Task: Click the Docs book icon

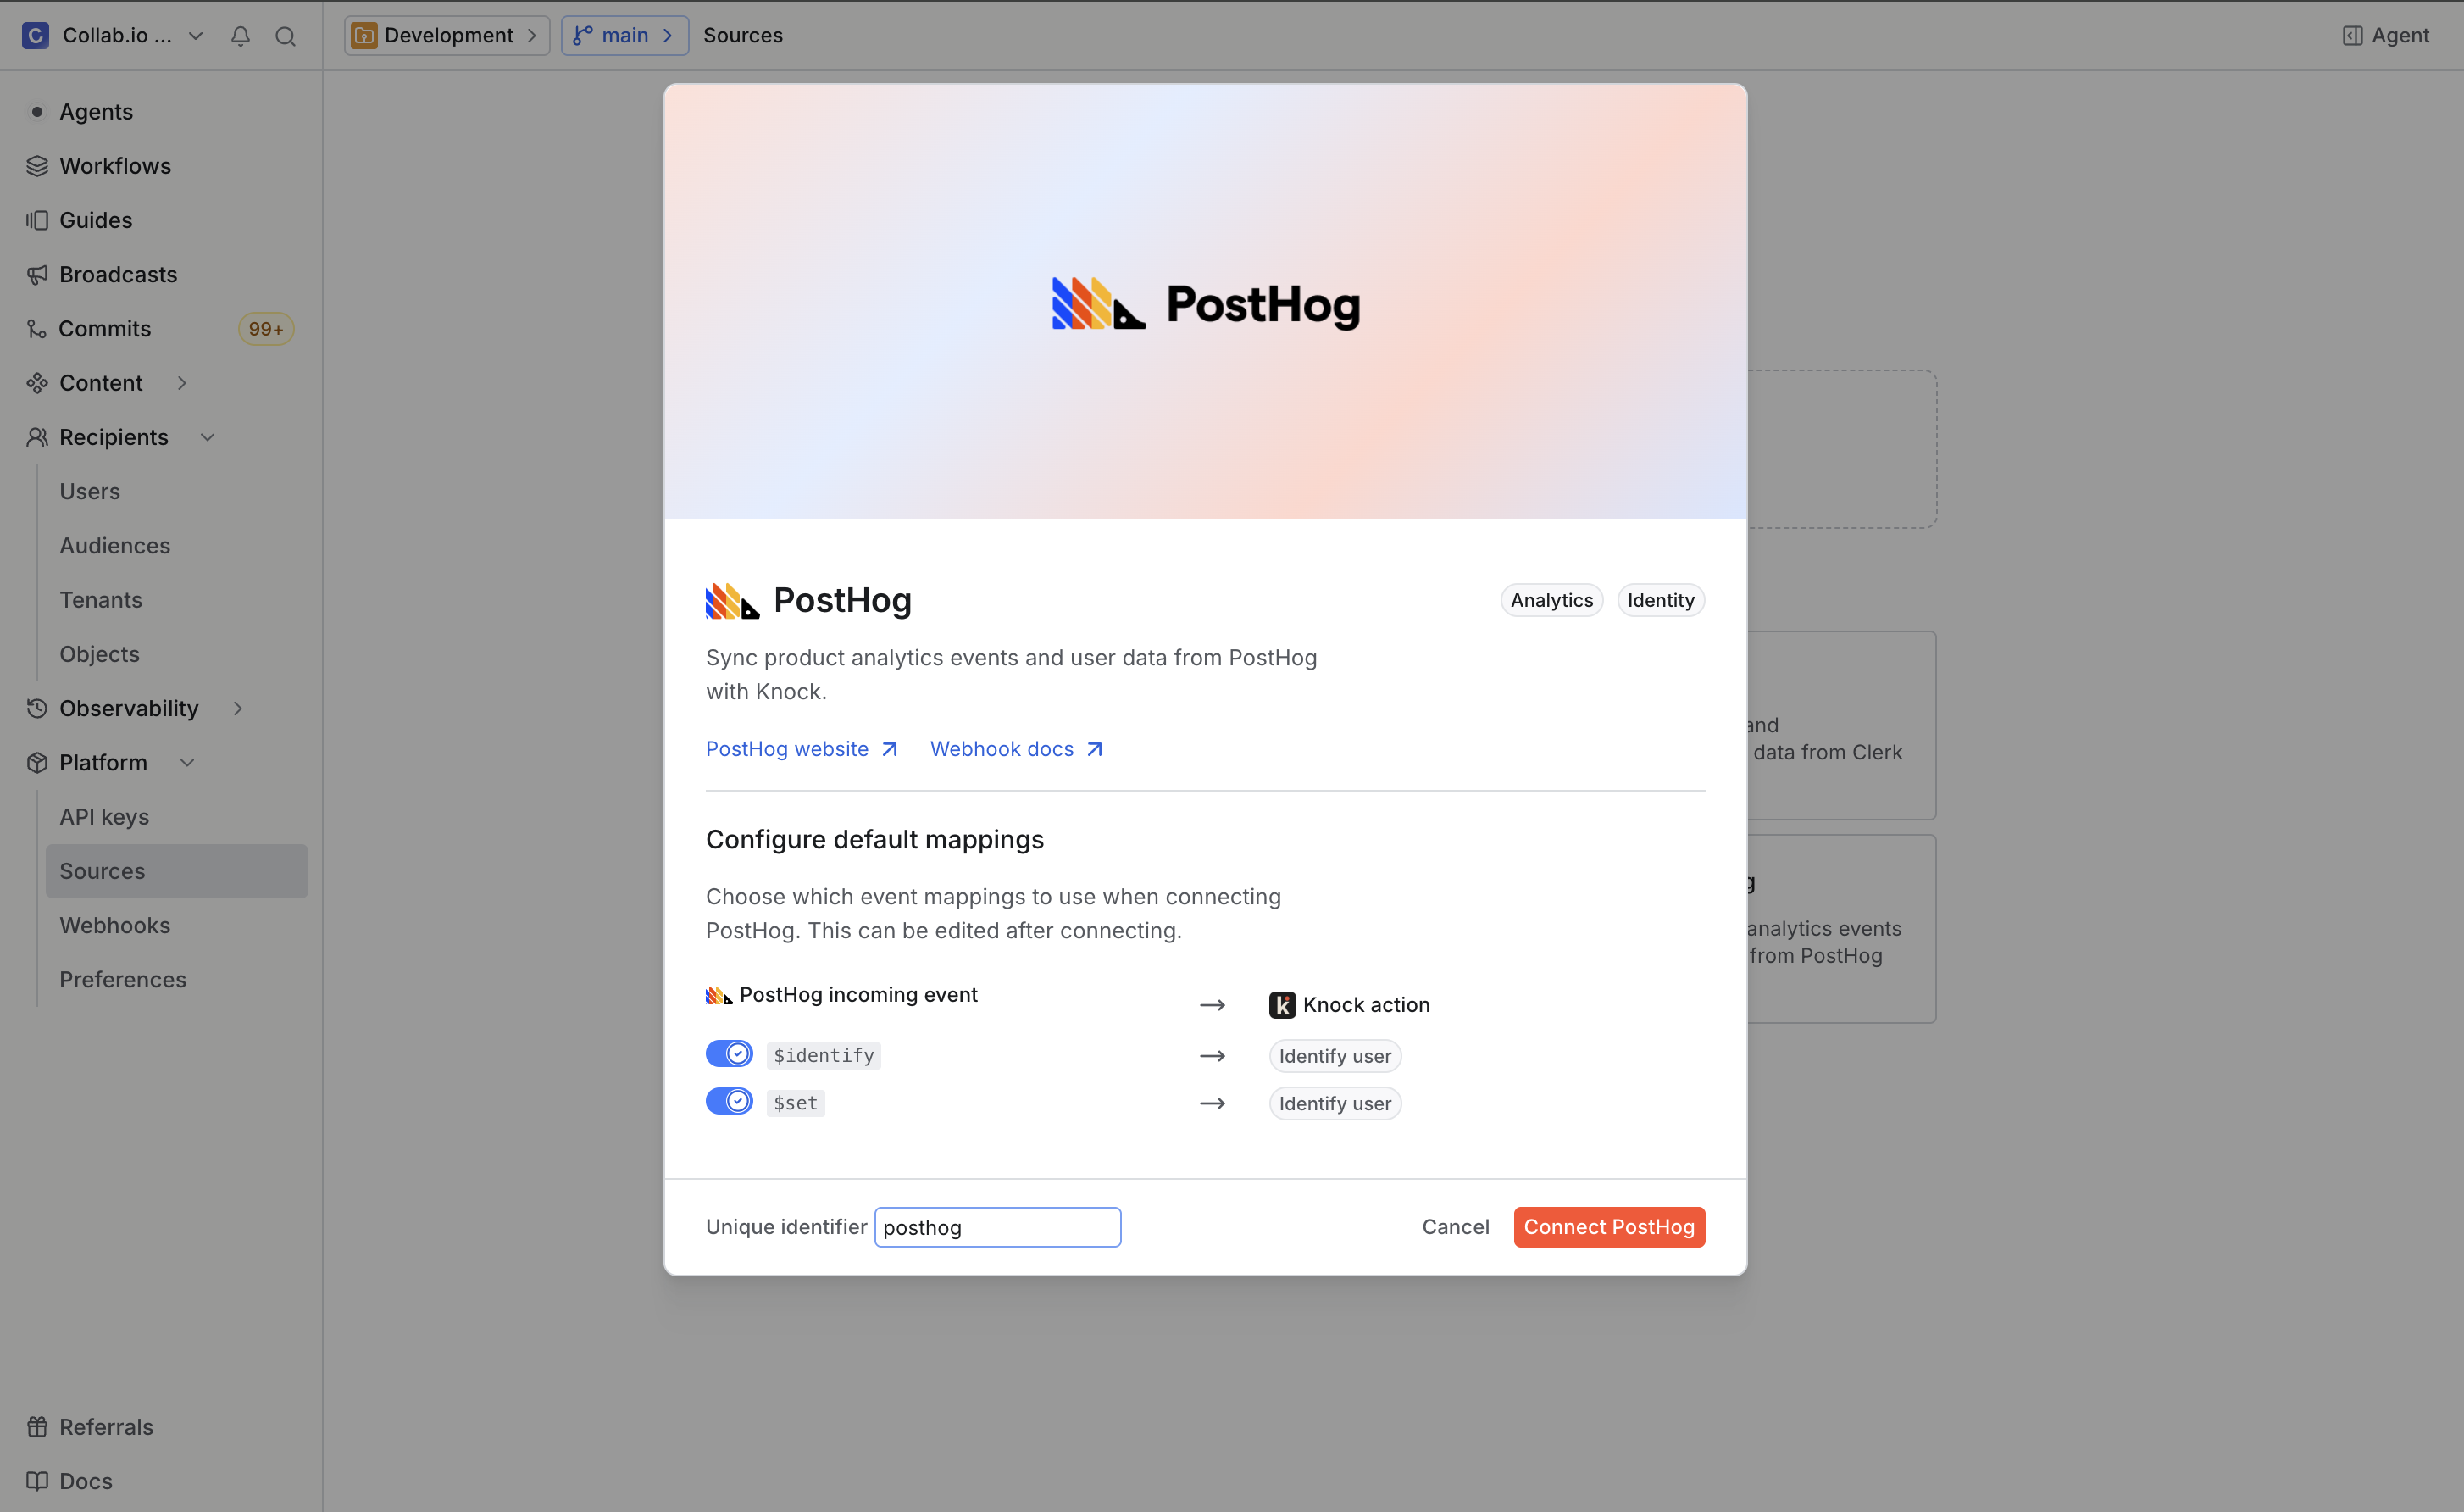Action: pos(37,1481)
